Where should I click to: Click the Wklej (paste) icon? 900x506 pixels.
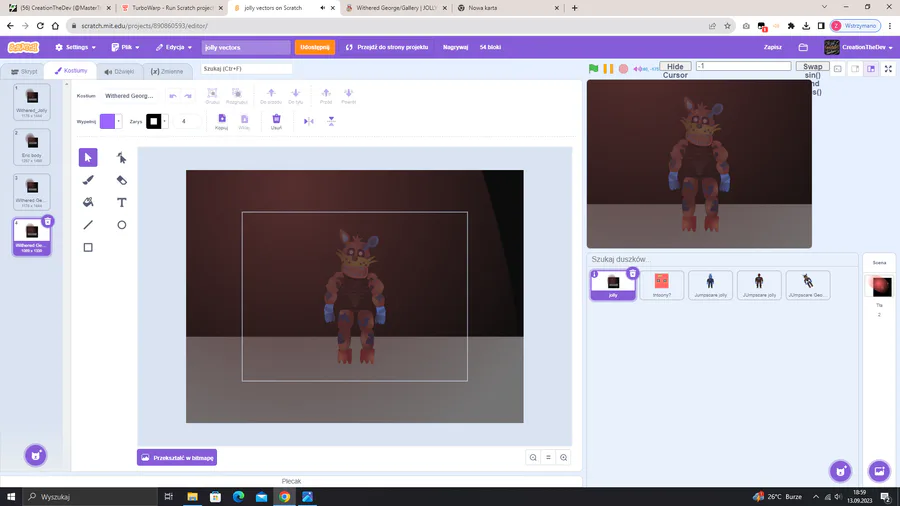tap(244, 121)
